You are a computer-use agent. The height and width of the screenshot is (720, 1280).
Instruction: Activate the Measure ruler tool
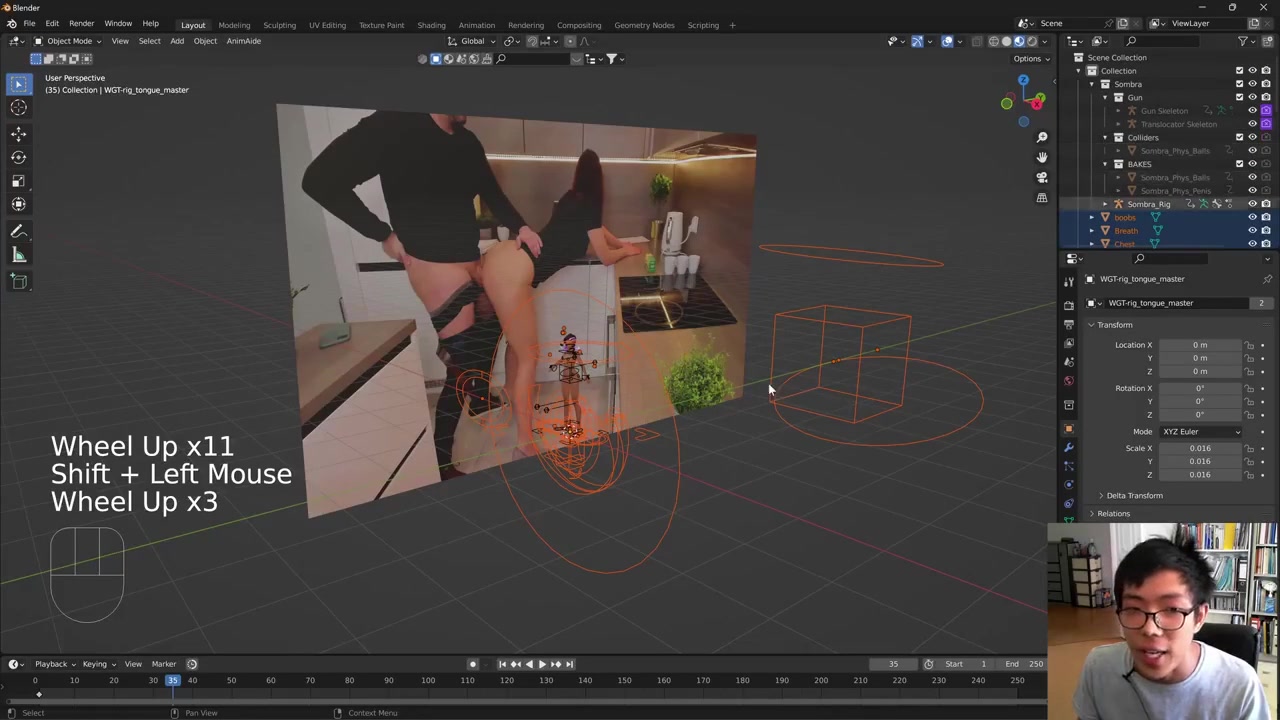[x=18, y=255]
